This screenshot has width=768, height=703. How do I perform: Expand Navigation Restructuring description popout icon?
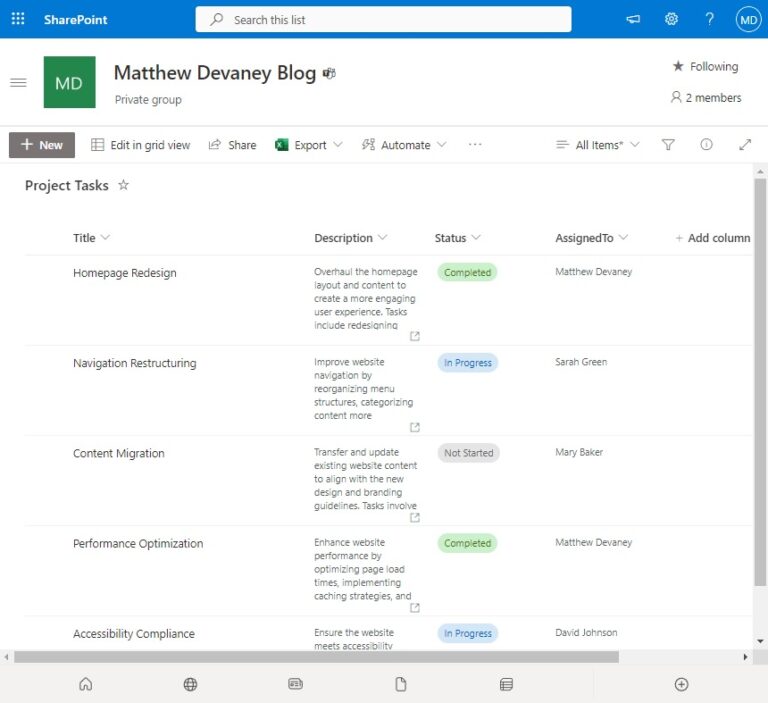415,427
